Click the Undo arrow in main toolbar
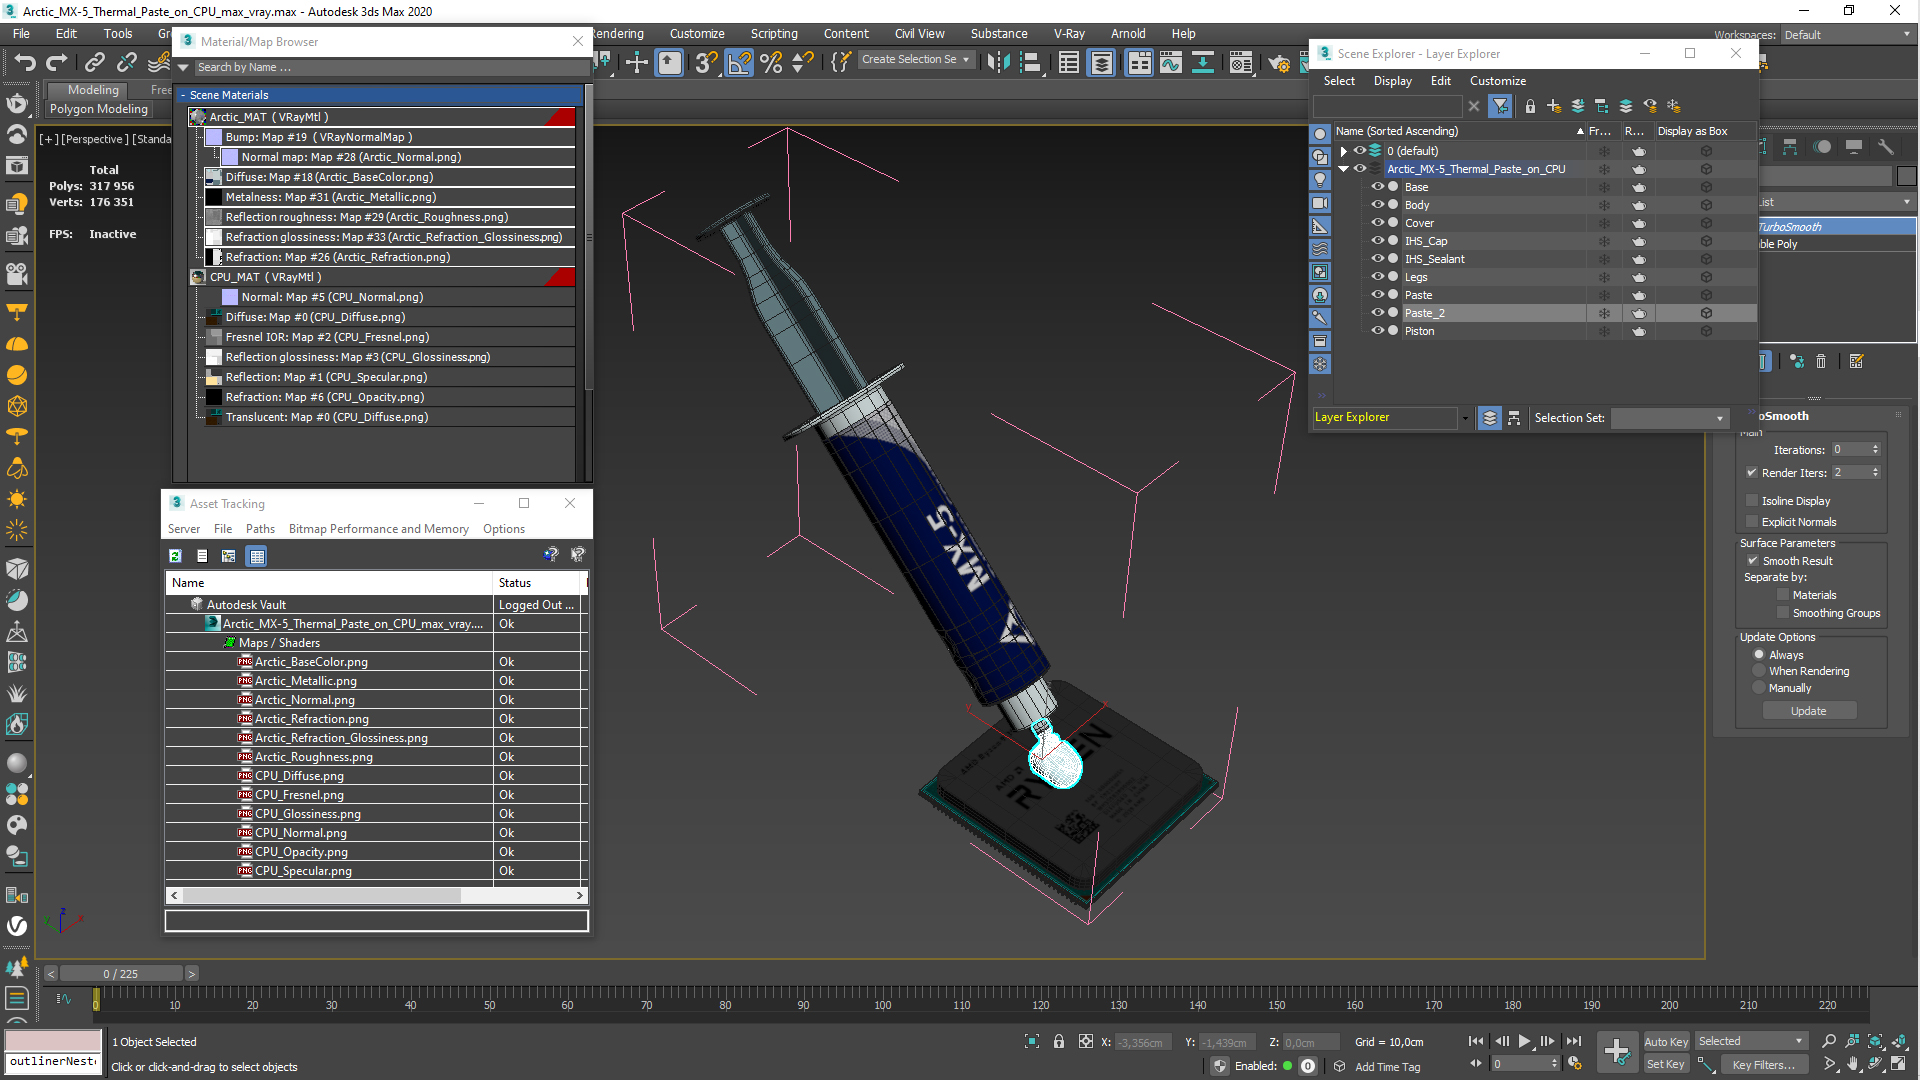This screenshot has height=1080, width=1920. (24, 63)
